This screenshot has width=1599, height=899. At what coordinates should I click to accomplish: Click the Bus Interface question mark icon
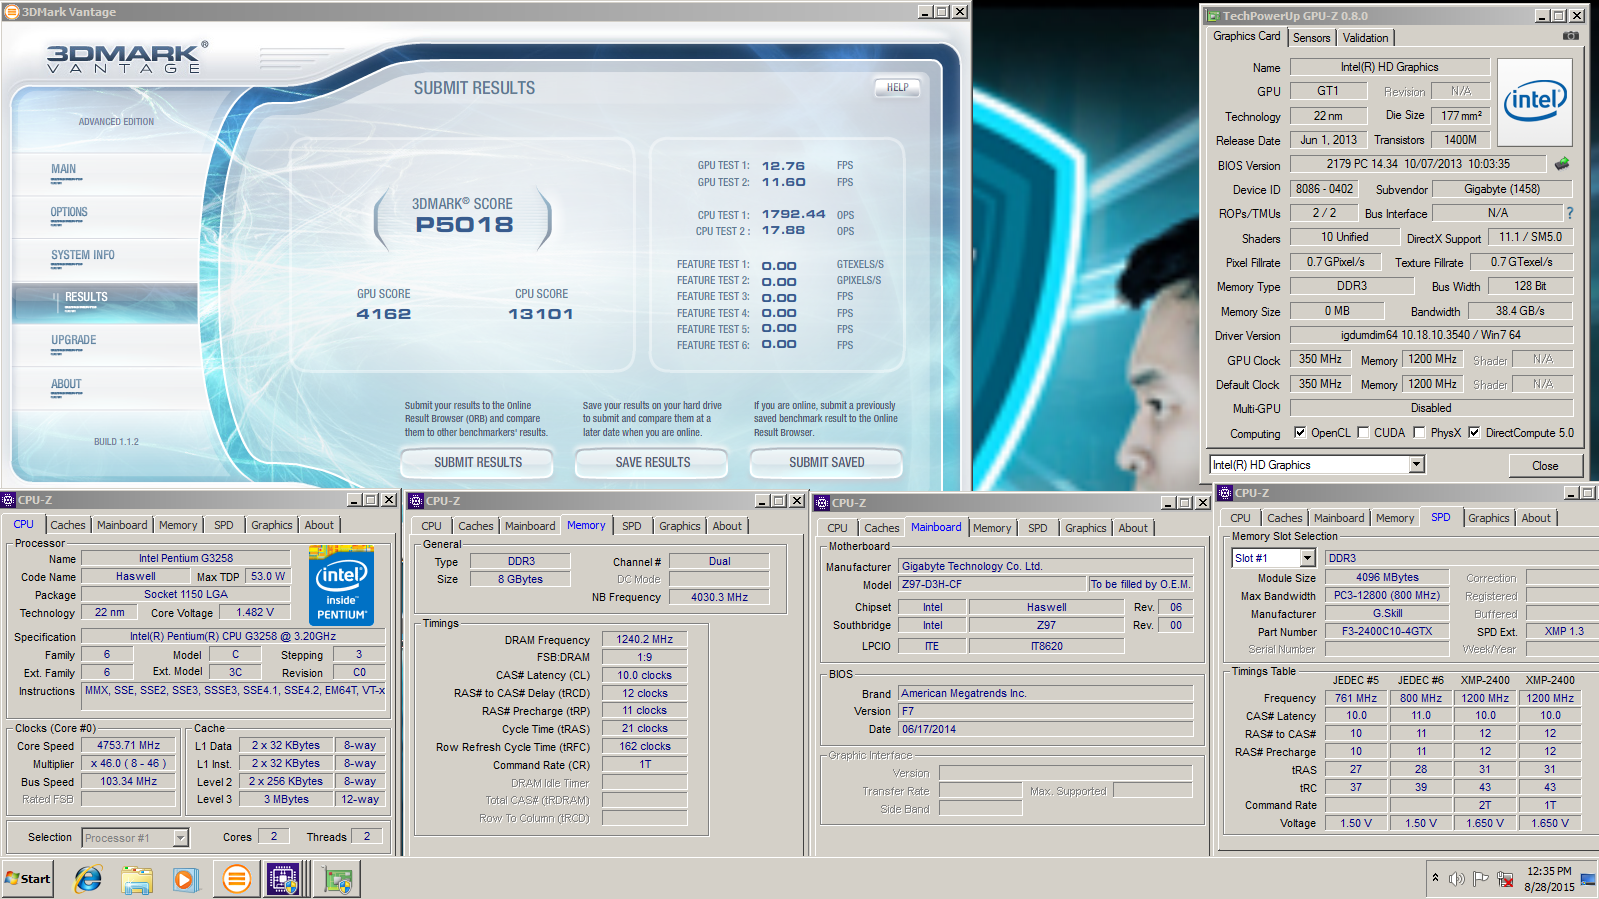tap(1569, 213)
